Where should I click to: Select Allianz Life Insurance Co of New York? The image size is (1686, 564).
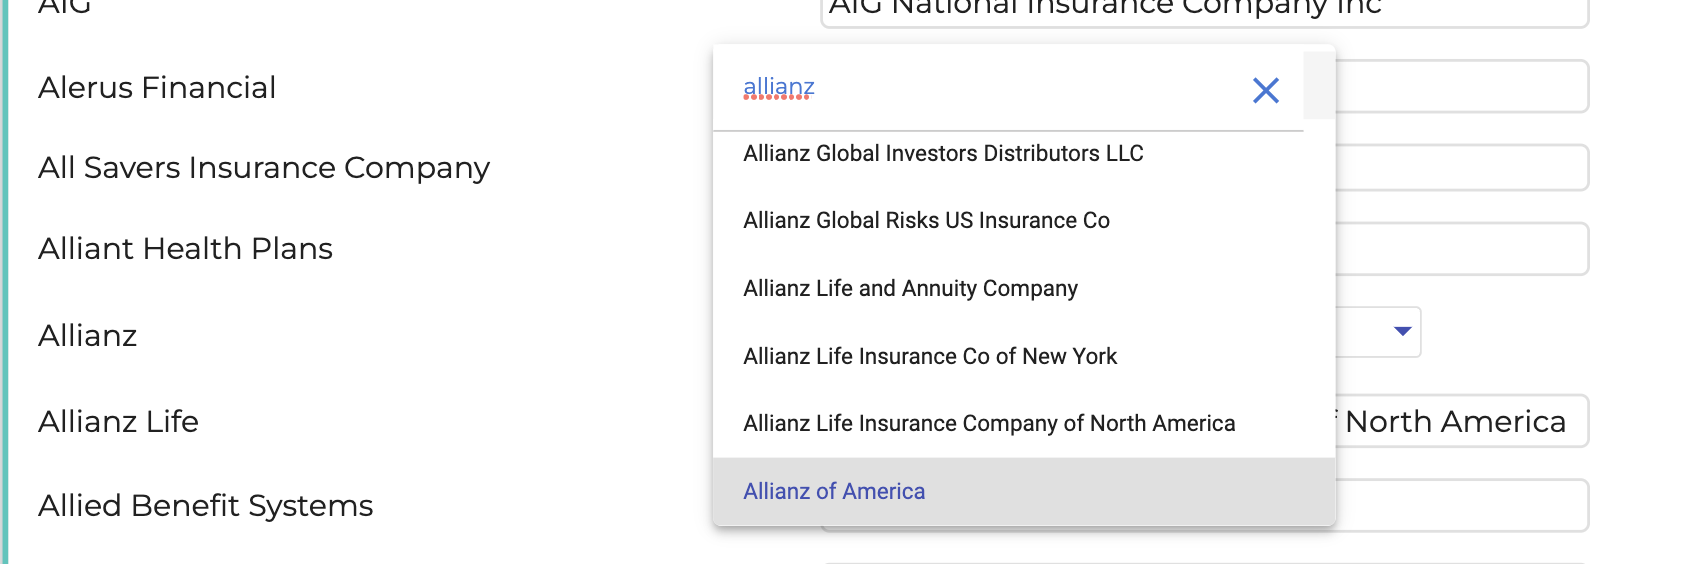pyautogui.click(x=930, y=357)
